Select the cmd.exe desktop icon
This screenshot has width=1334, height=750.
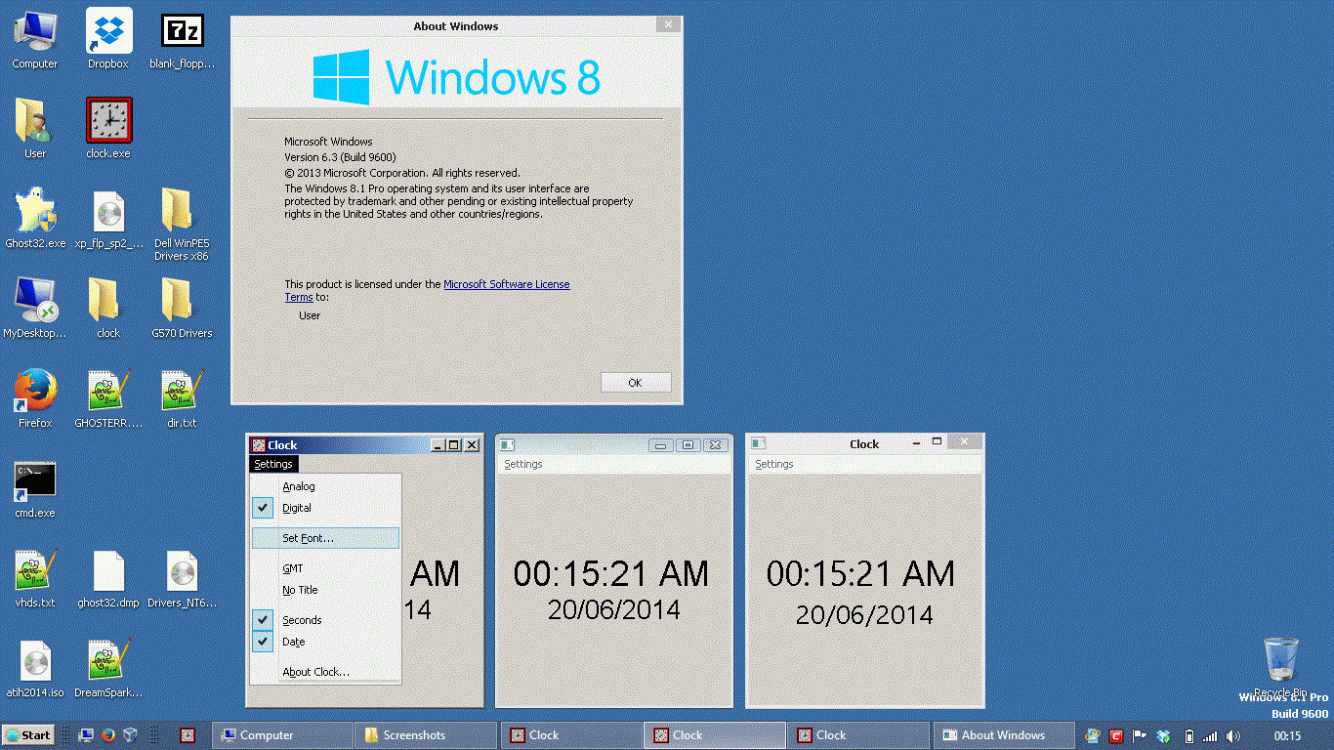point(35,481)
